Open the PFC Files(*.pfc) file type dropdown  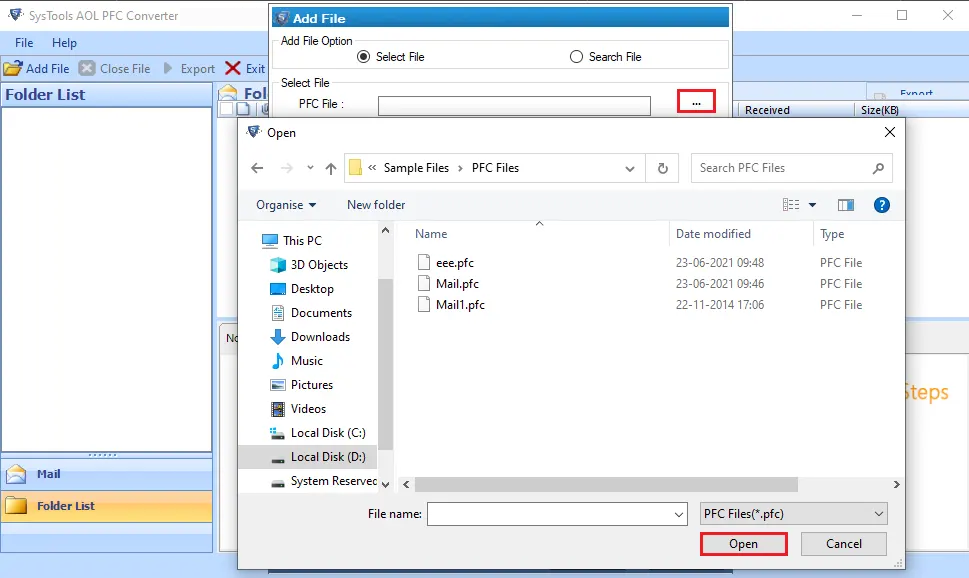tap(793, 514)
